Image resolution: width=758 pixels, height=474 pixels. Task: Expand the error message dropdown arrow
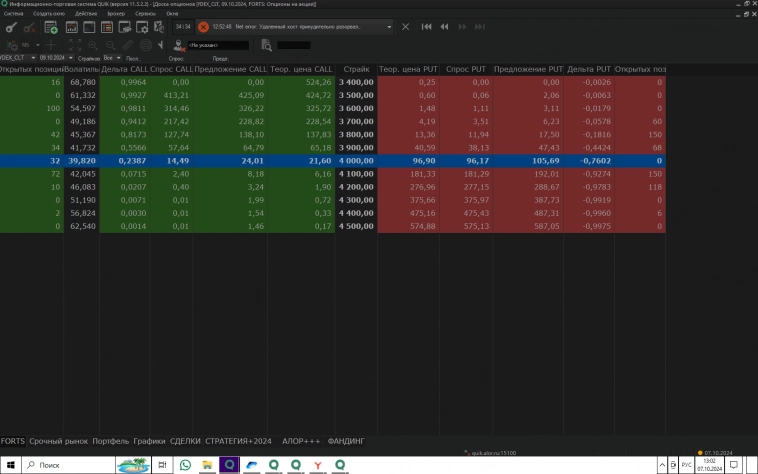[x=388, y=27]
